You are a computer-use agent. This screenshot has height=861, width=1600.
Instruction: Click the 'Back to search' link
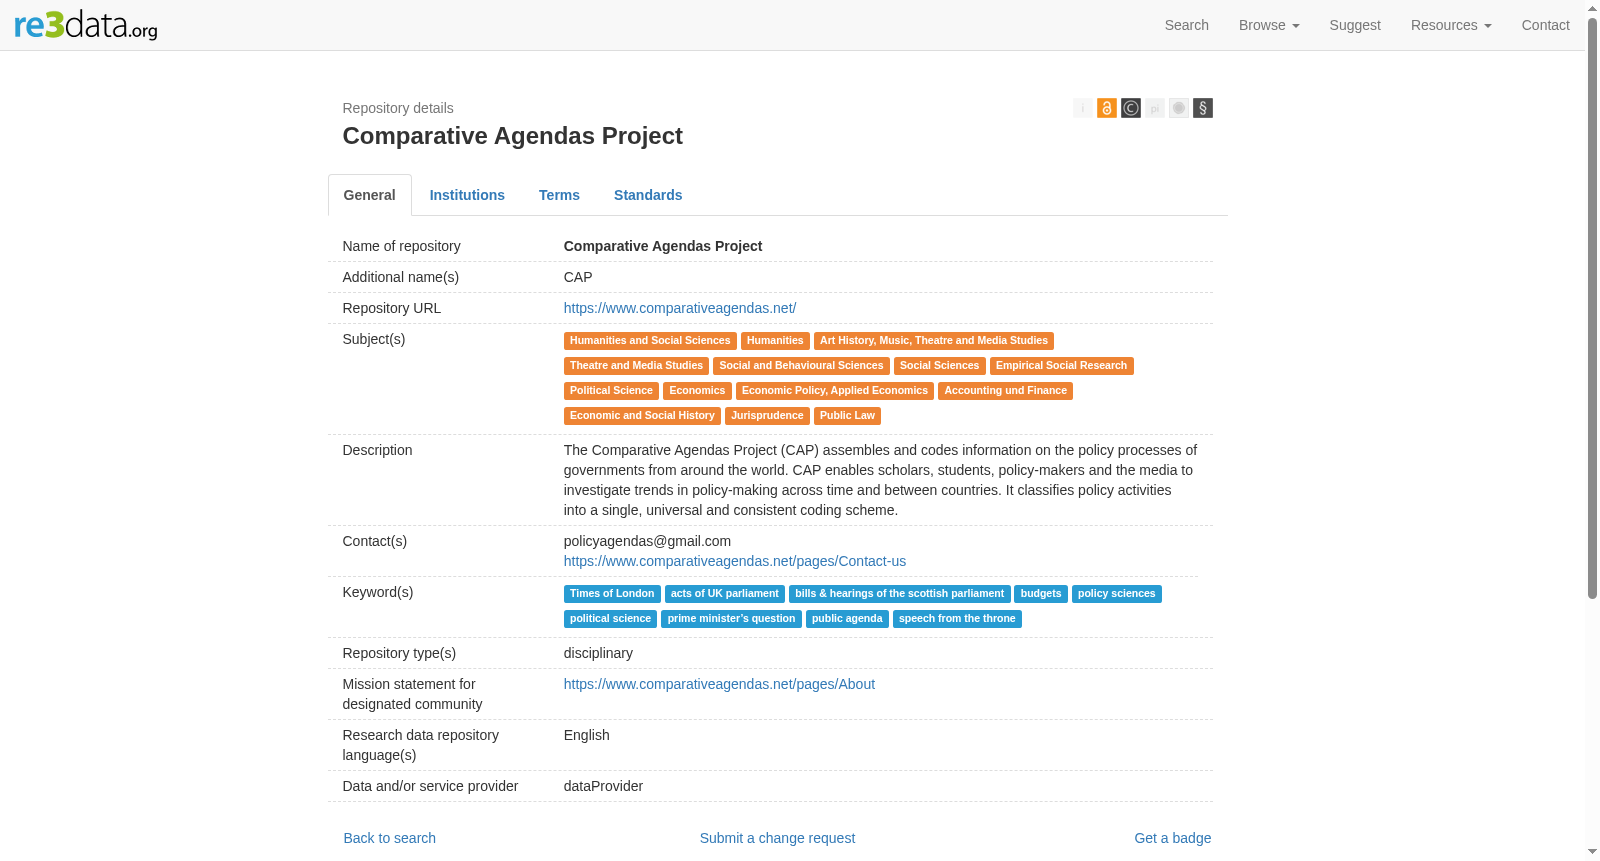[x=390, y=838]
